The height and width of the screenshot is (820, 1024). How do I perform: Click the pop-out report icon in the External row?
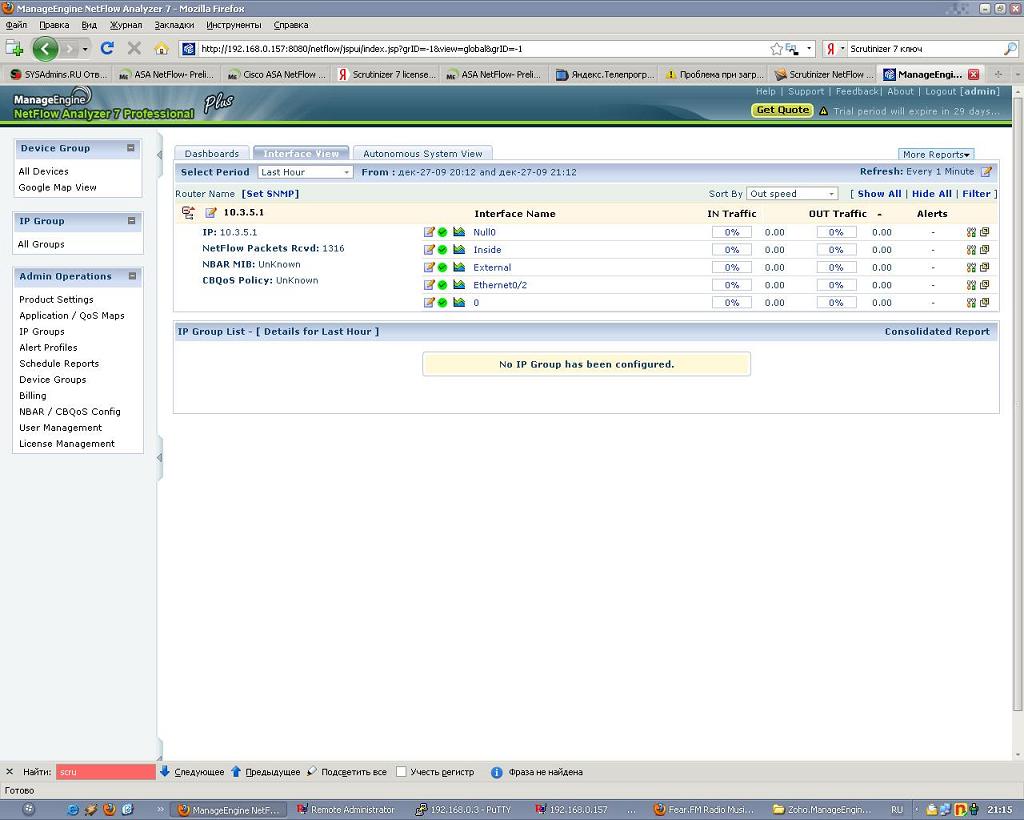coord(984,268)
